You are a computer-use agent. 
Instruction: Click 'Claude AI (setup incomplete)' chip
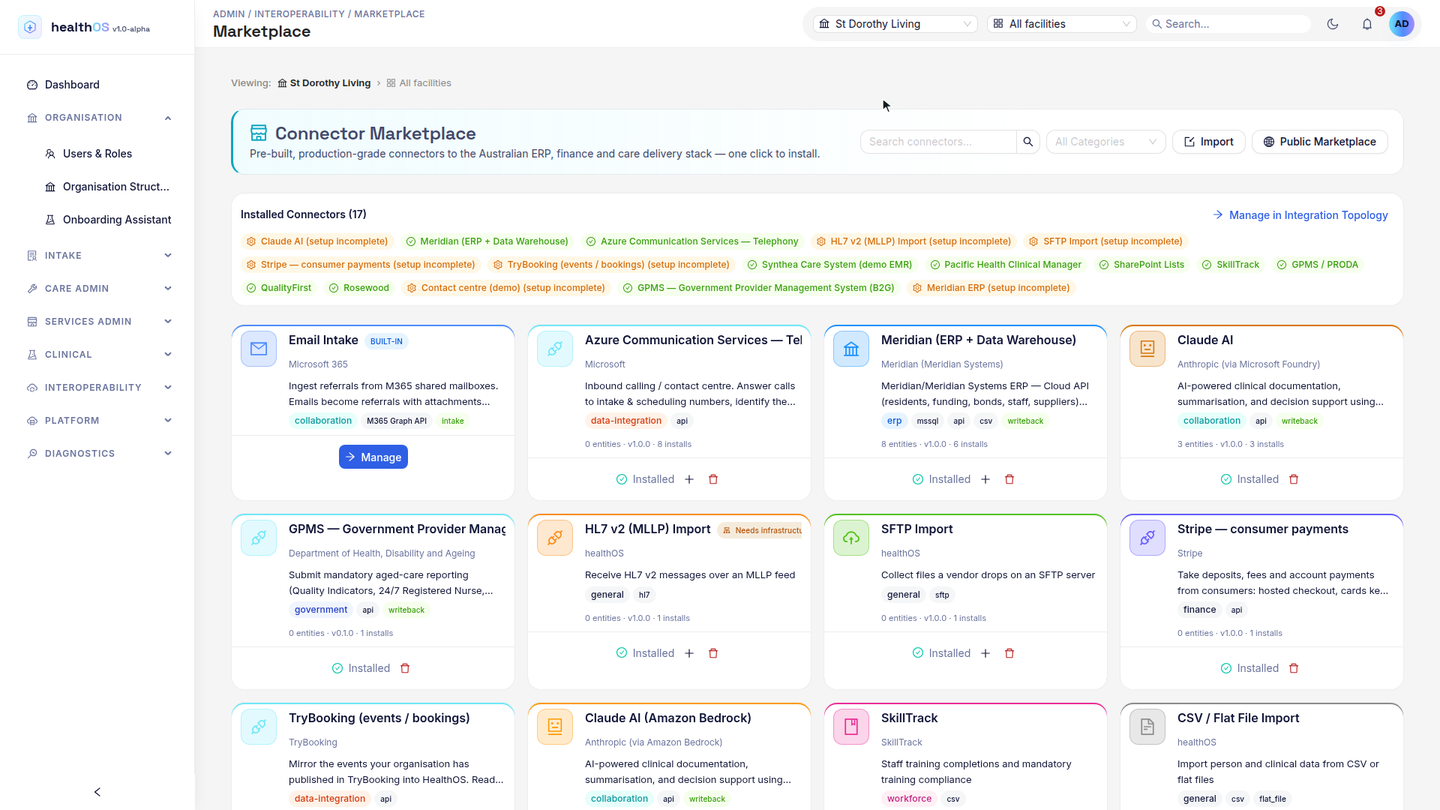pos(317,241)
